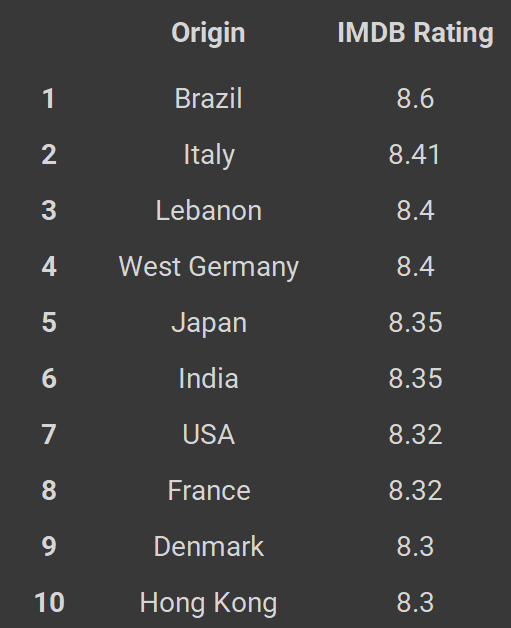Viewport: 511px width, 628px height.
Task: Select the Hong Kong origin cell
Action: (x=208, y=603)
